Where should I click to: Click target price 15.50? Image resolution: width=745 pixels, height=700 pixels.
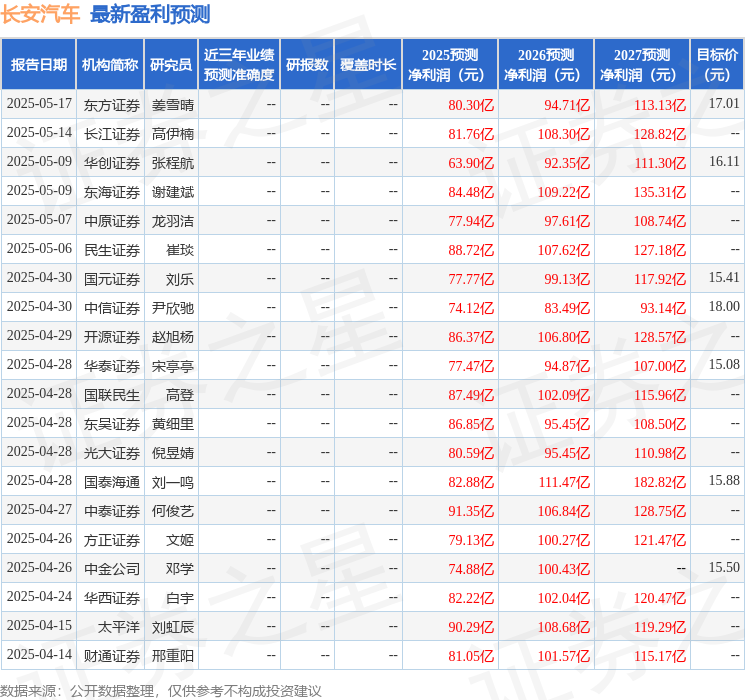click(x=724, y=567)
